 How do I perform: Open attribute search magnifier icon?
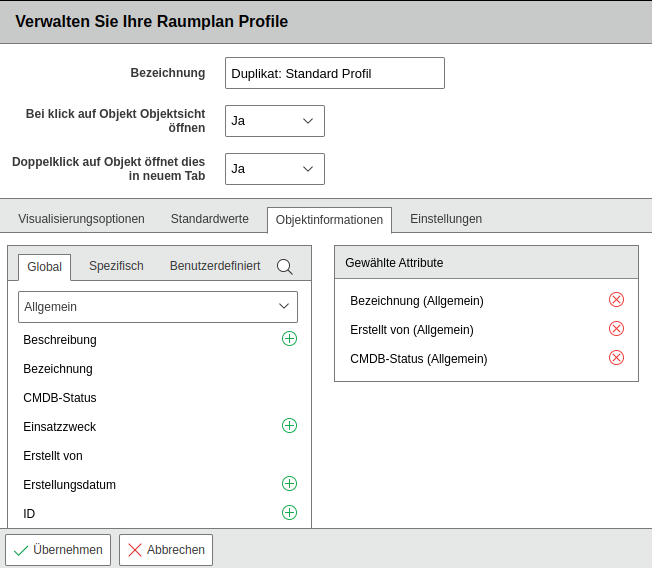pos(285,267)
